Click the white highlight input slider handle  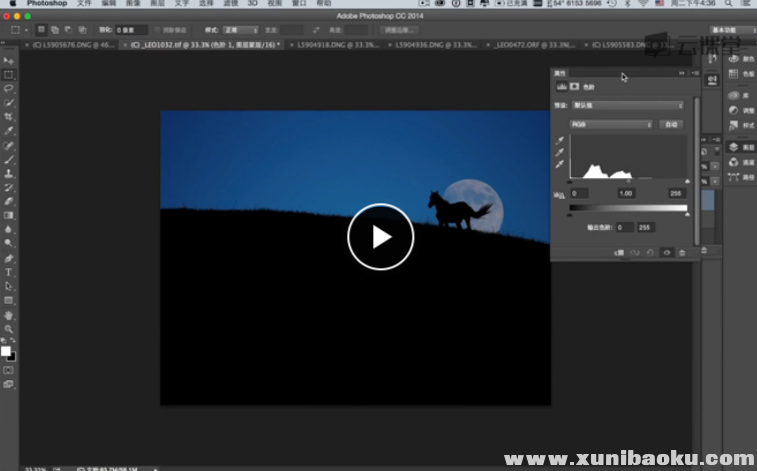click(x=686, y=182)
